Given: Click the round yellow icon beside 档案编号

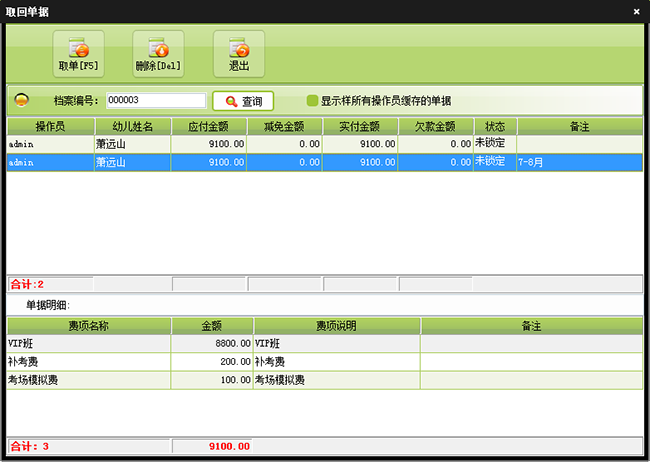Looking at the screenshot, I should point(22,100).
